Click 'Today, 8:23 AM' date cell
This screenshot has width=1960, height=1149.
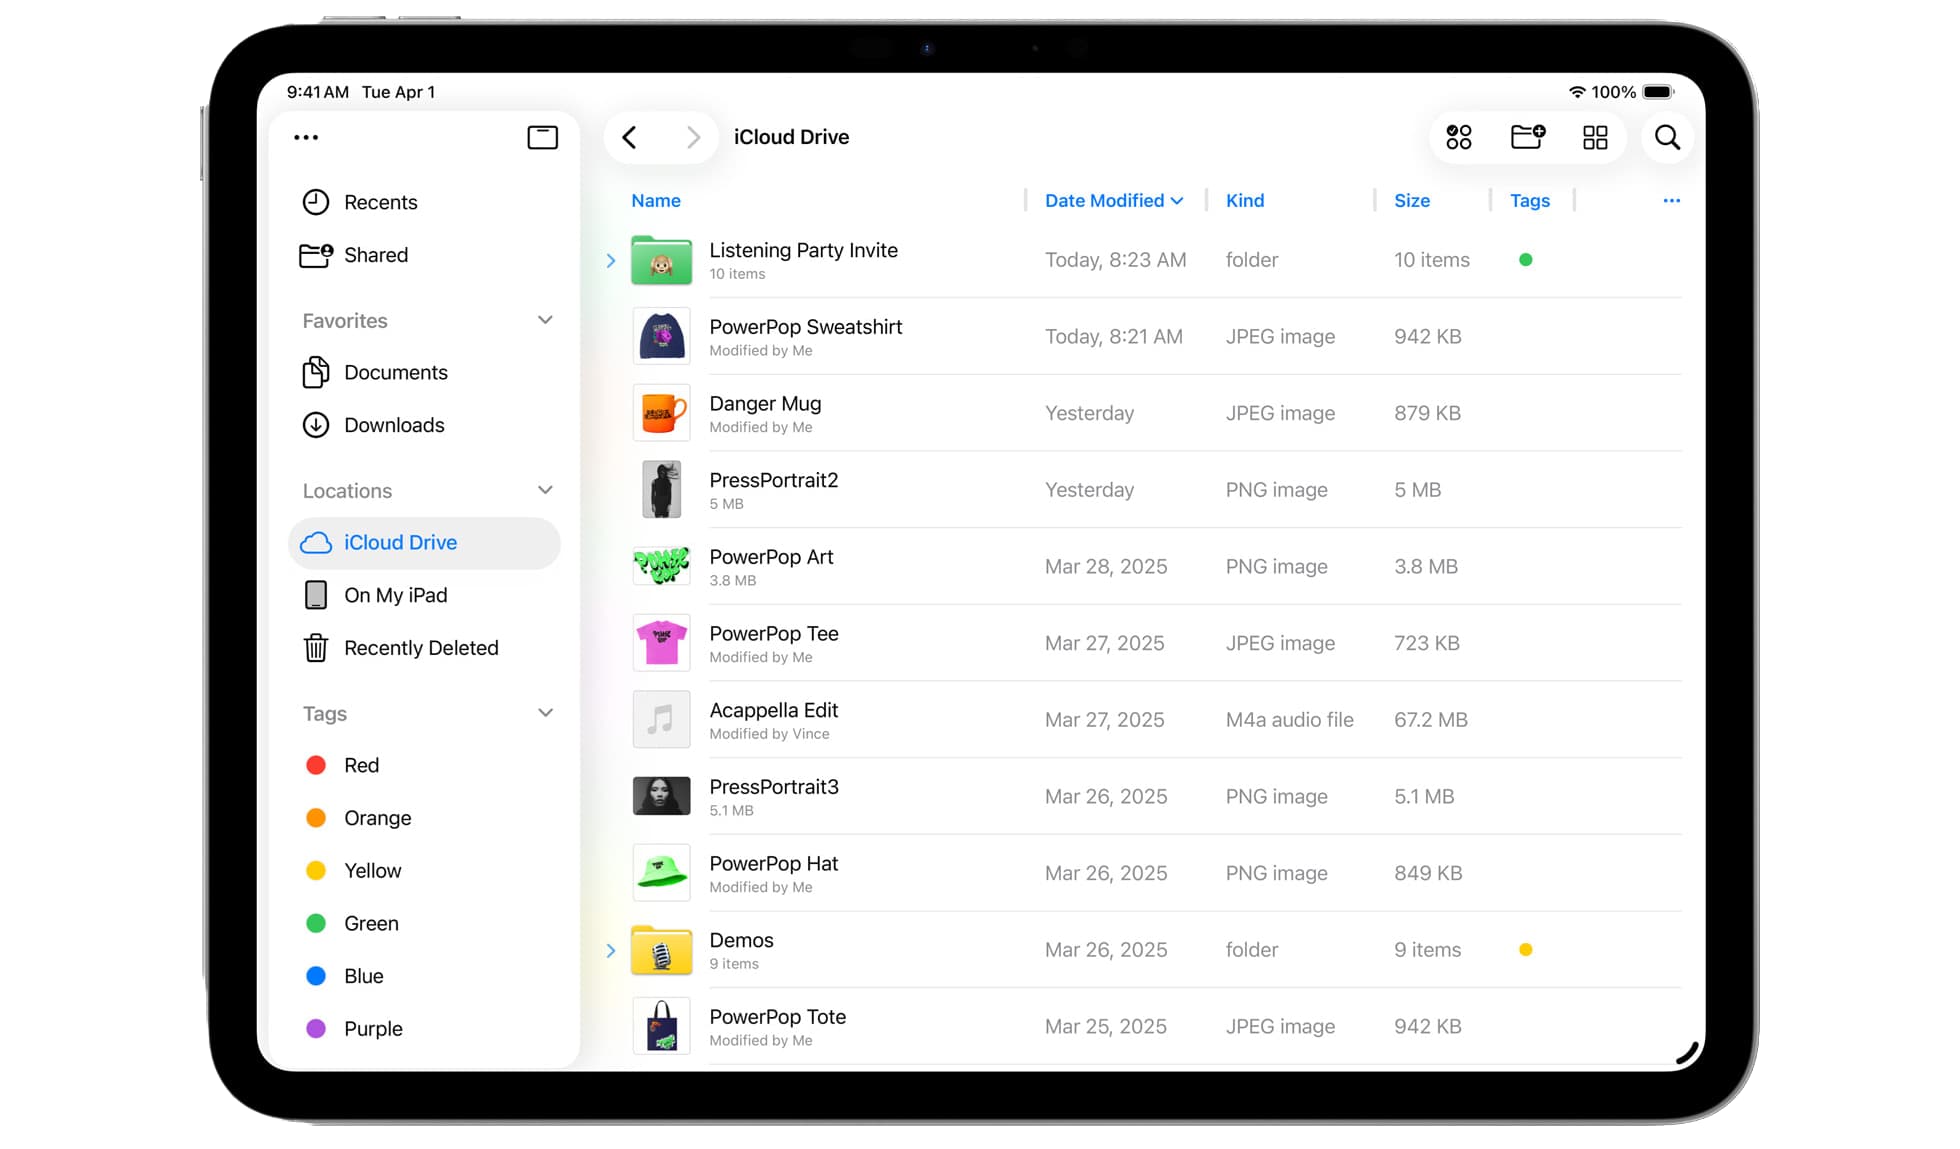(1115, 260)
